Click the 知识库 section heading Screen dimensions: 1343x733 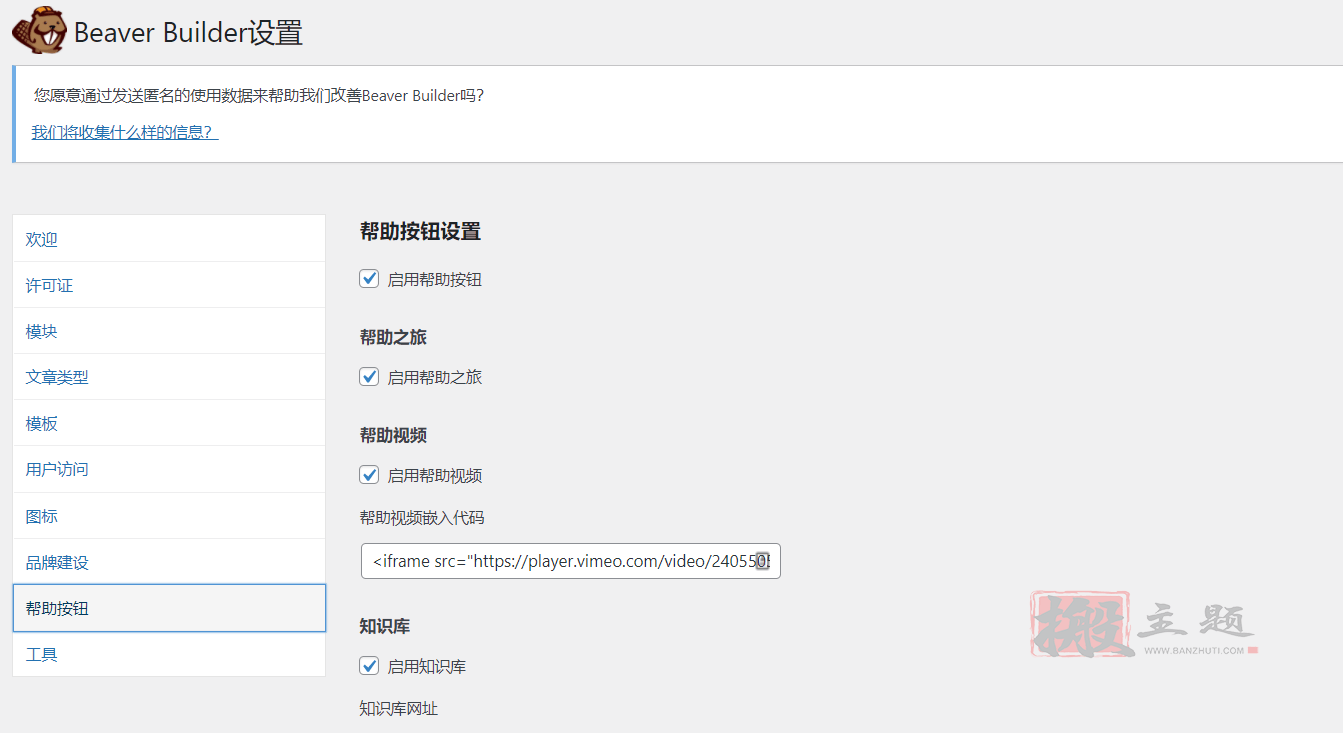385,626
